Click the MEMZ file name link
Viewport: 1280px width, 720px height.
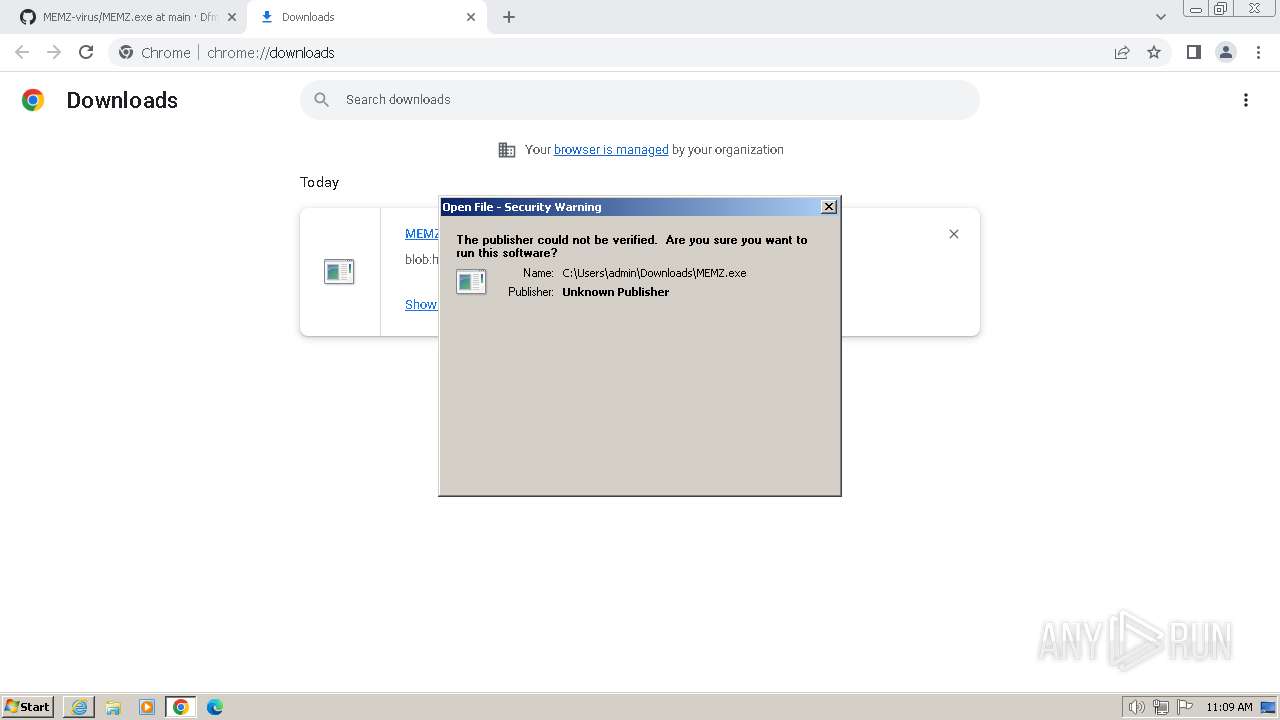click(x=422, y=233)
